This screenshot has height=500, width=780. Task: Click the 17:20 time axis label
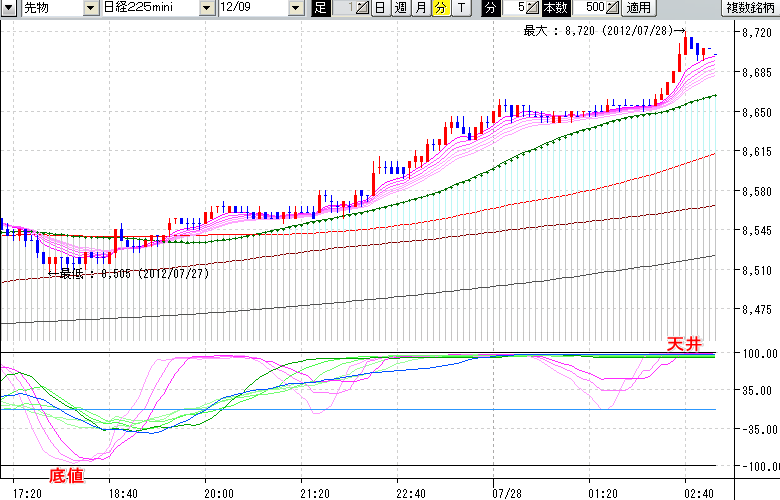[27, 494]
